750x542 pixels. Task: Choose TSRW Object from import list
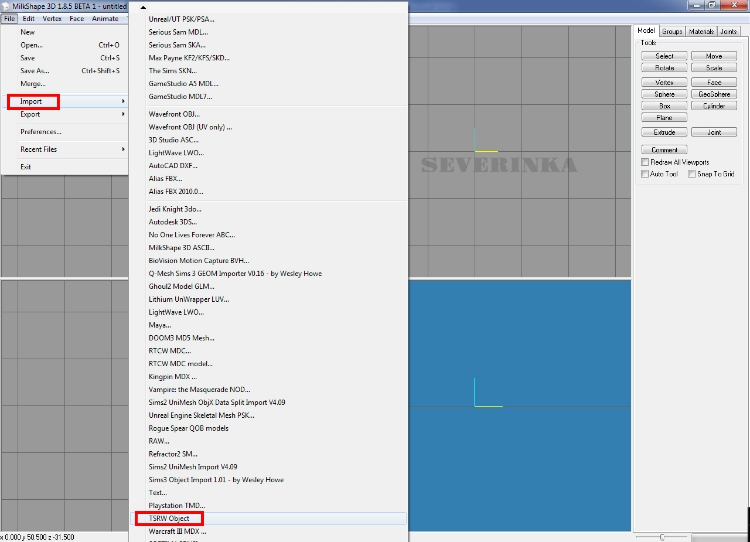(x=169, y=518)
